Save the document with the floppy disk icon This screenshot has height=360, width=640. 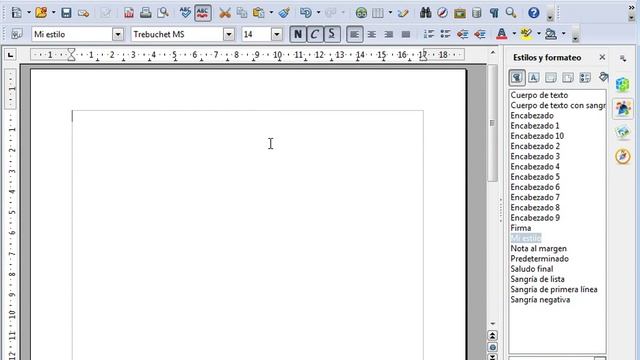tap(66, 13)
